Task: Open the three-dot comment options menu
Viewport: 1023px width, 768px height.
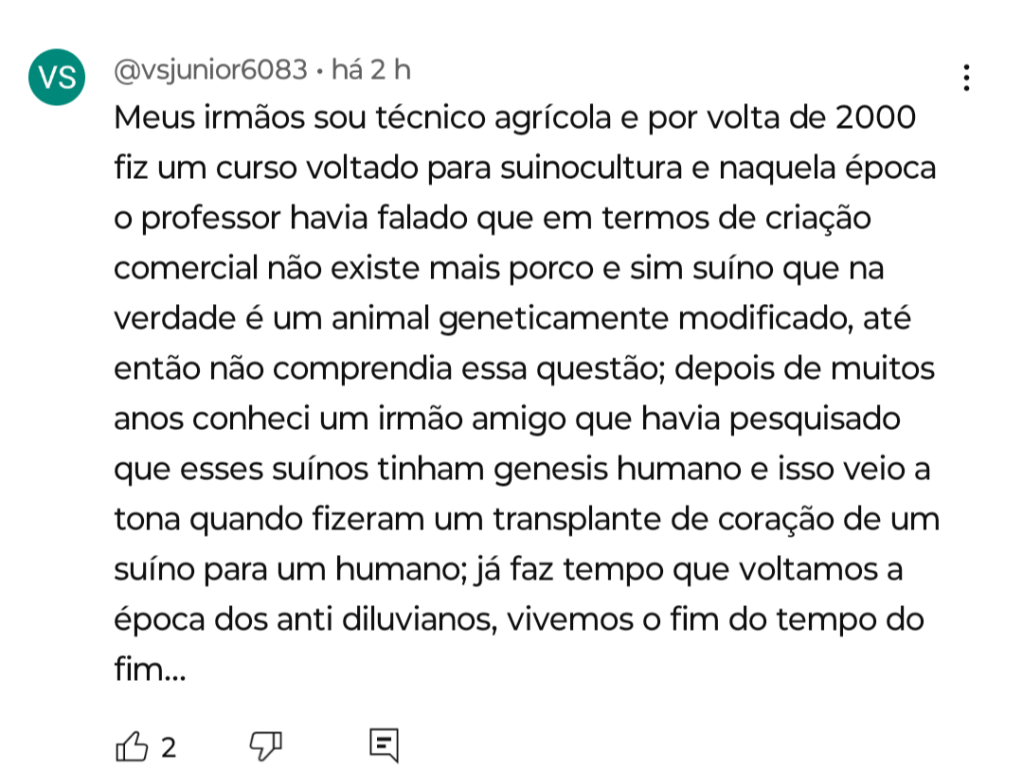Action: 966,78
